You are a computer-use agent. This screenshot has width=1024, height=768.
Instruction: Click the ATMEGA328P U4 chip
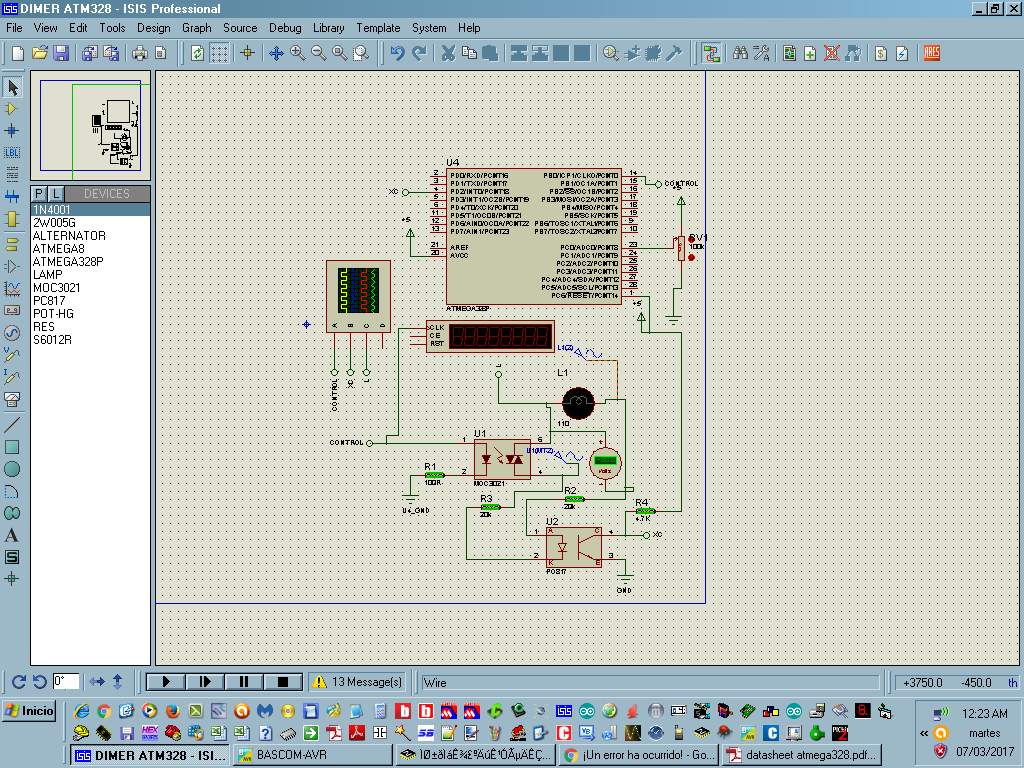534,236
